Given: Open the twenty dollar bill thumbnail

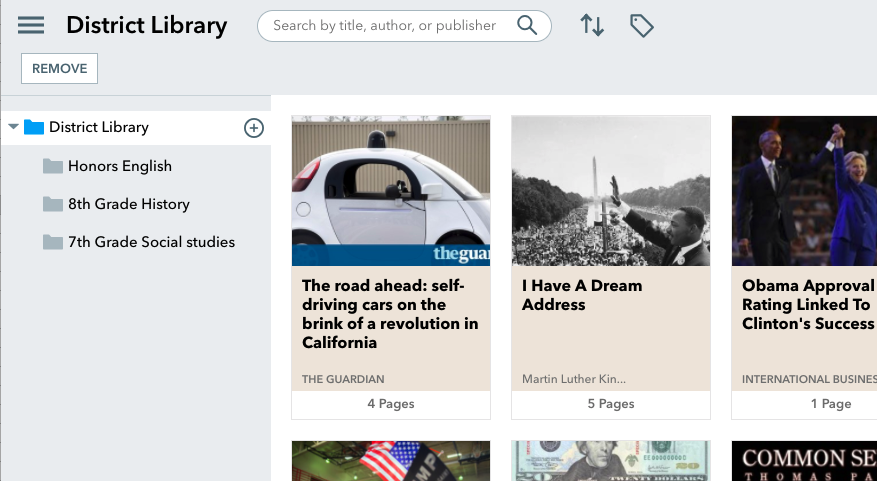Looking at the screenshot, I should [x=611, y=461].
